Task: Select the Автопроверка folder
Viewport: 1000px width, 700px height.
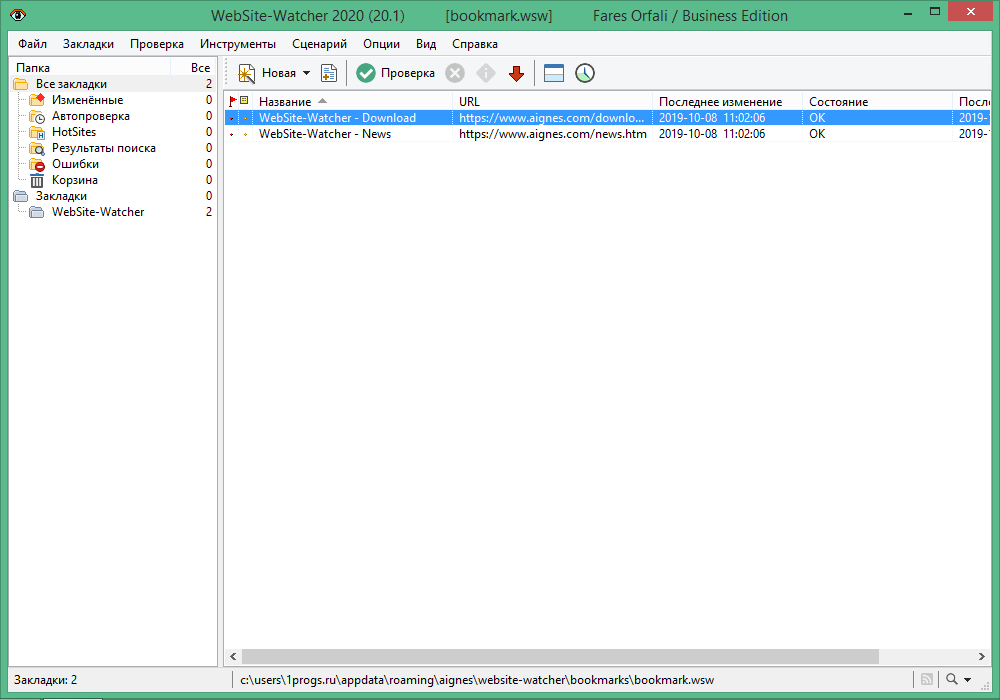Action: tap(90, 116)
